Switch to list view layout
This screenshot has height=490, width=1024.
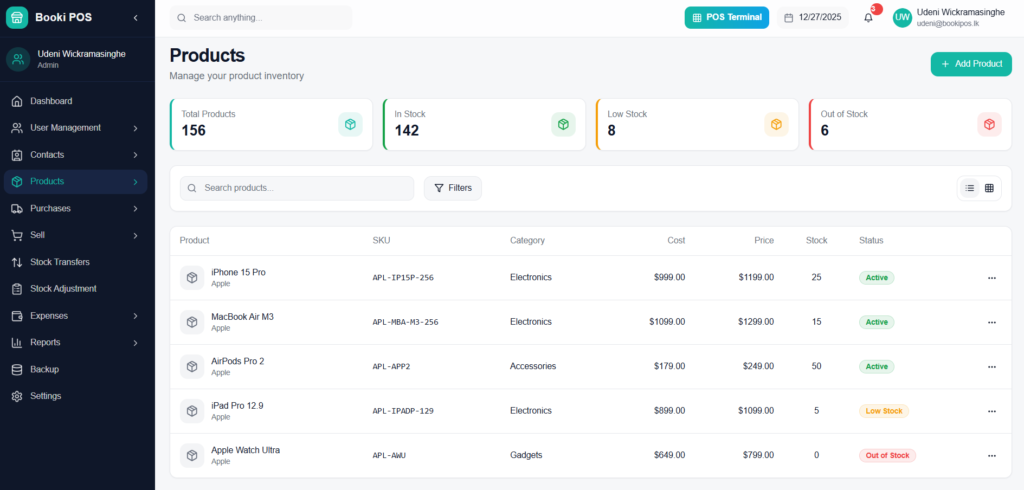969,188
